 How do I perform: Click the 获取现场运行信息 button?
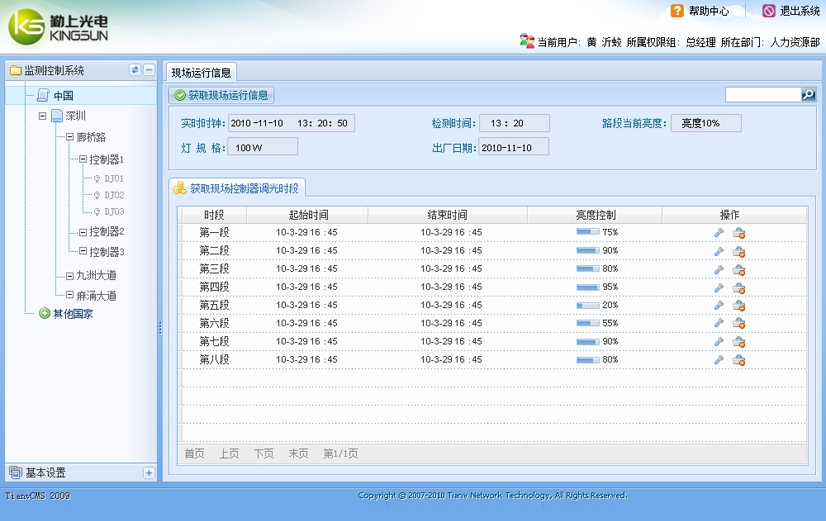pyautogui.click(x=221, y=95)
